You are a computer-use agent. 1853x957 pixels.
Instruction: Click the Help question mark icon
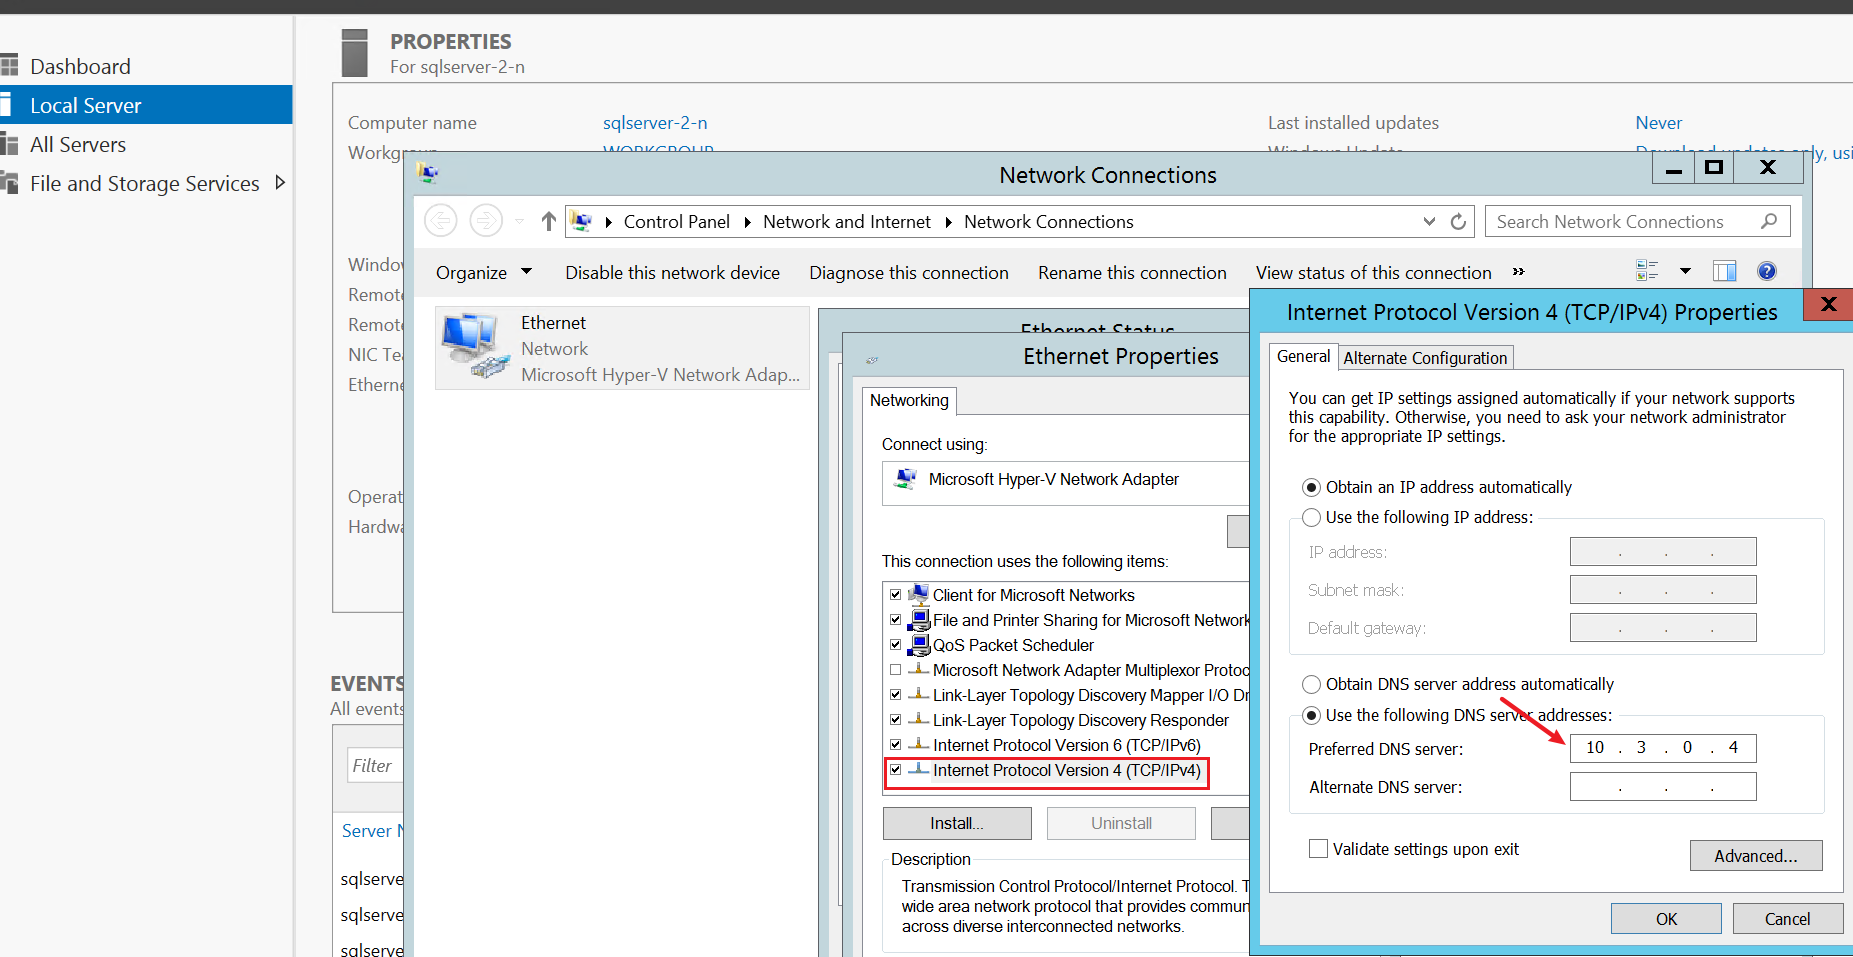(1767, 271)
